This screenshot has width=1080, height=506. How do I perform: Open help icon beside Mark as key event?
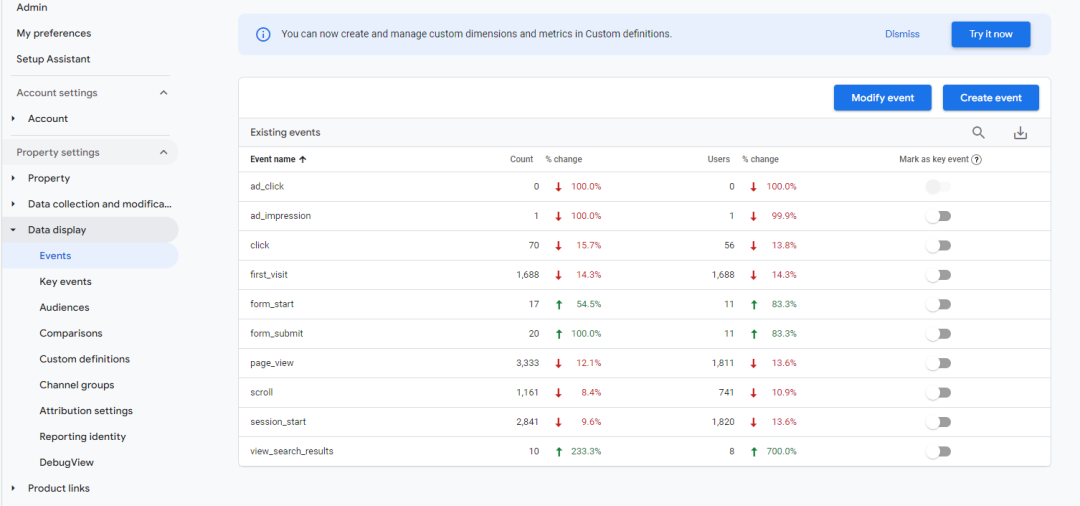click(x=977, y=159)
